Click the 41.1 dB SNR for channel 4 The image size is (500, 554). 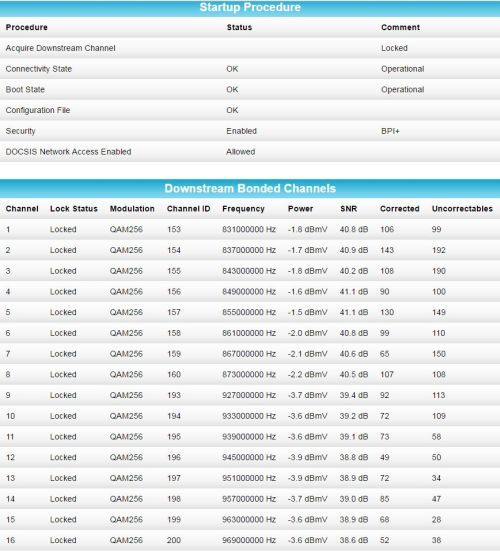[x=354, y=291]
